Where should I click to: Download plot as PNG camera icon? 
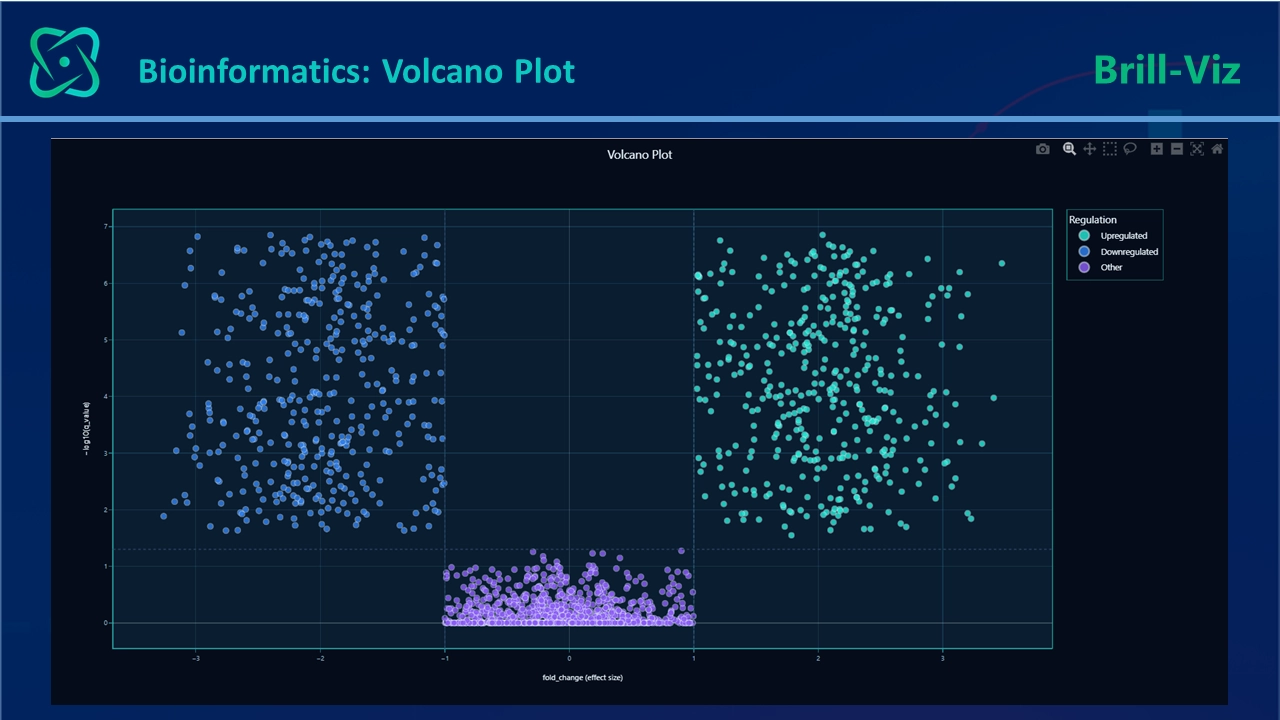[x=1043, y=149]
